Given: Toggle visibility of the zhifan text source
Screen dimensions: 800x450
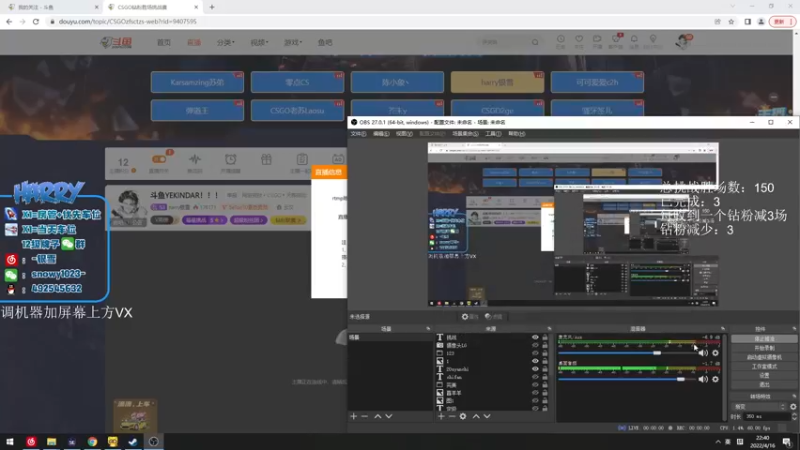Looking at the screenshot, I should click(x=535, y=377).
